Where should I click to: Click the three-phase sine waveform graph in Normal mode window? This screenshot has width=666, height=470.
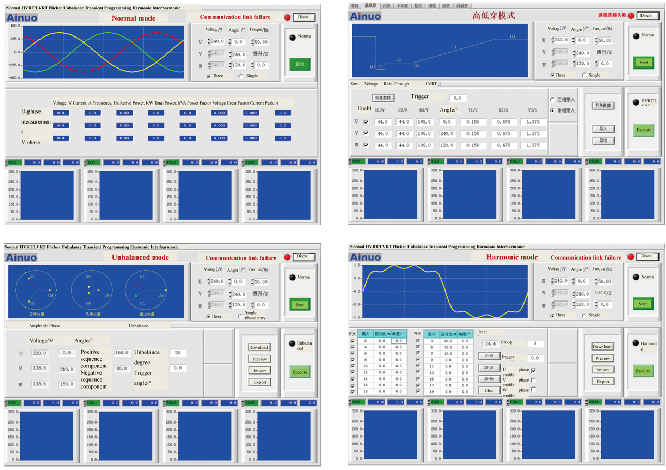coord(104,52)
